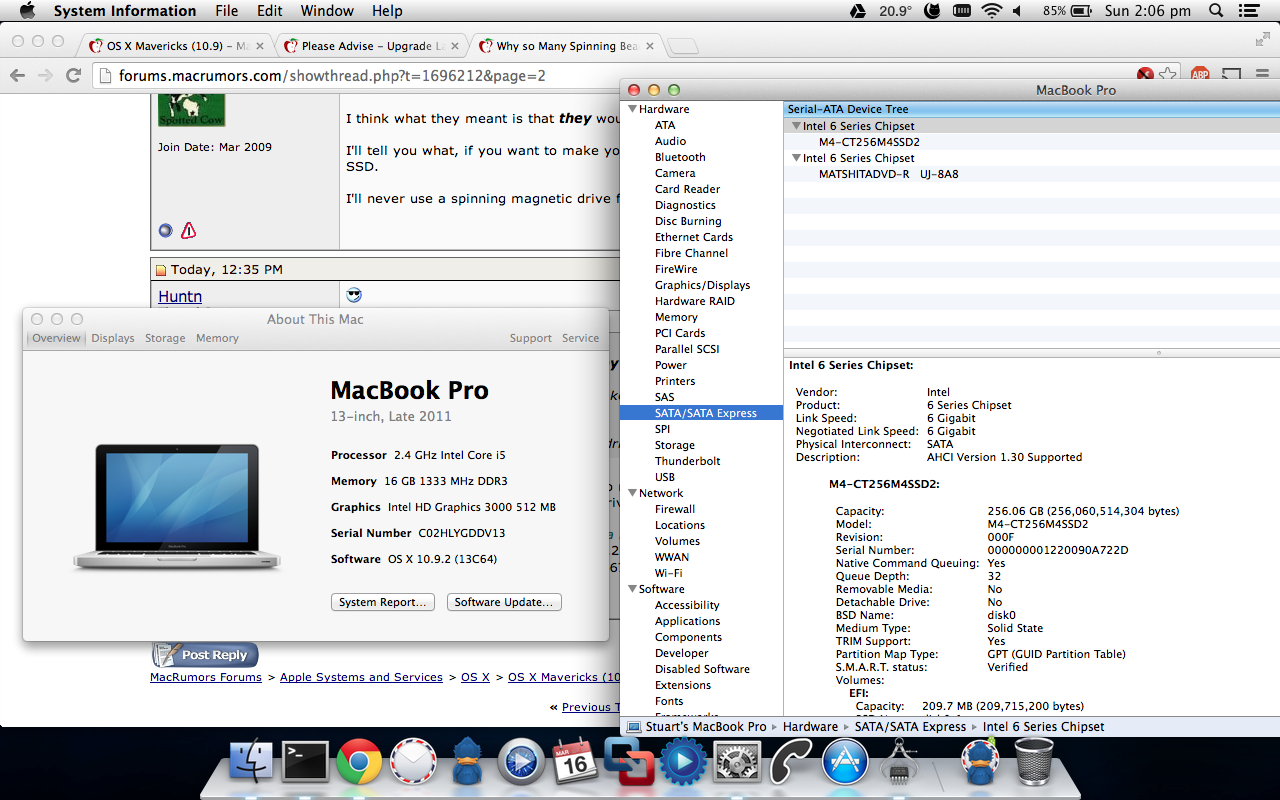Open the Huntn user profile link
This screenshot has height=800, width=1280.
[180, 296]
